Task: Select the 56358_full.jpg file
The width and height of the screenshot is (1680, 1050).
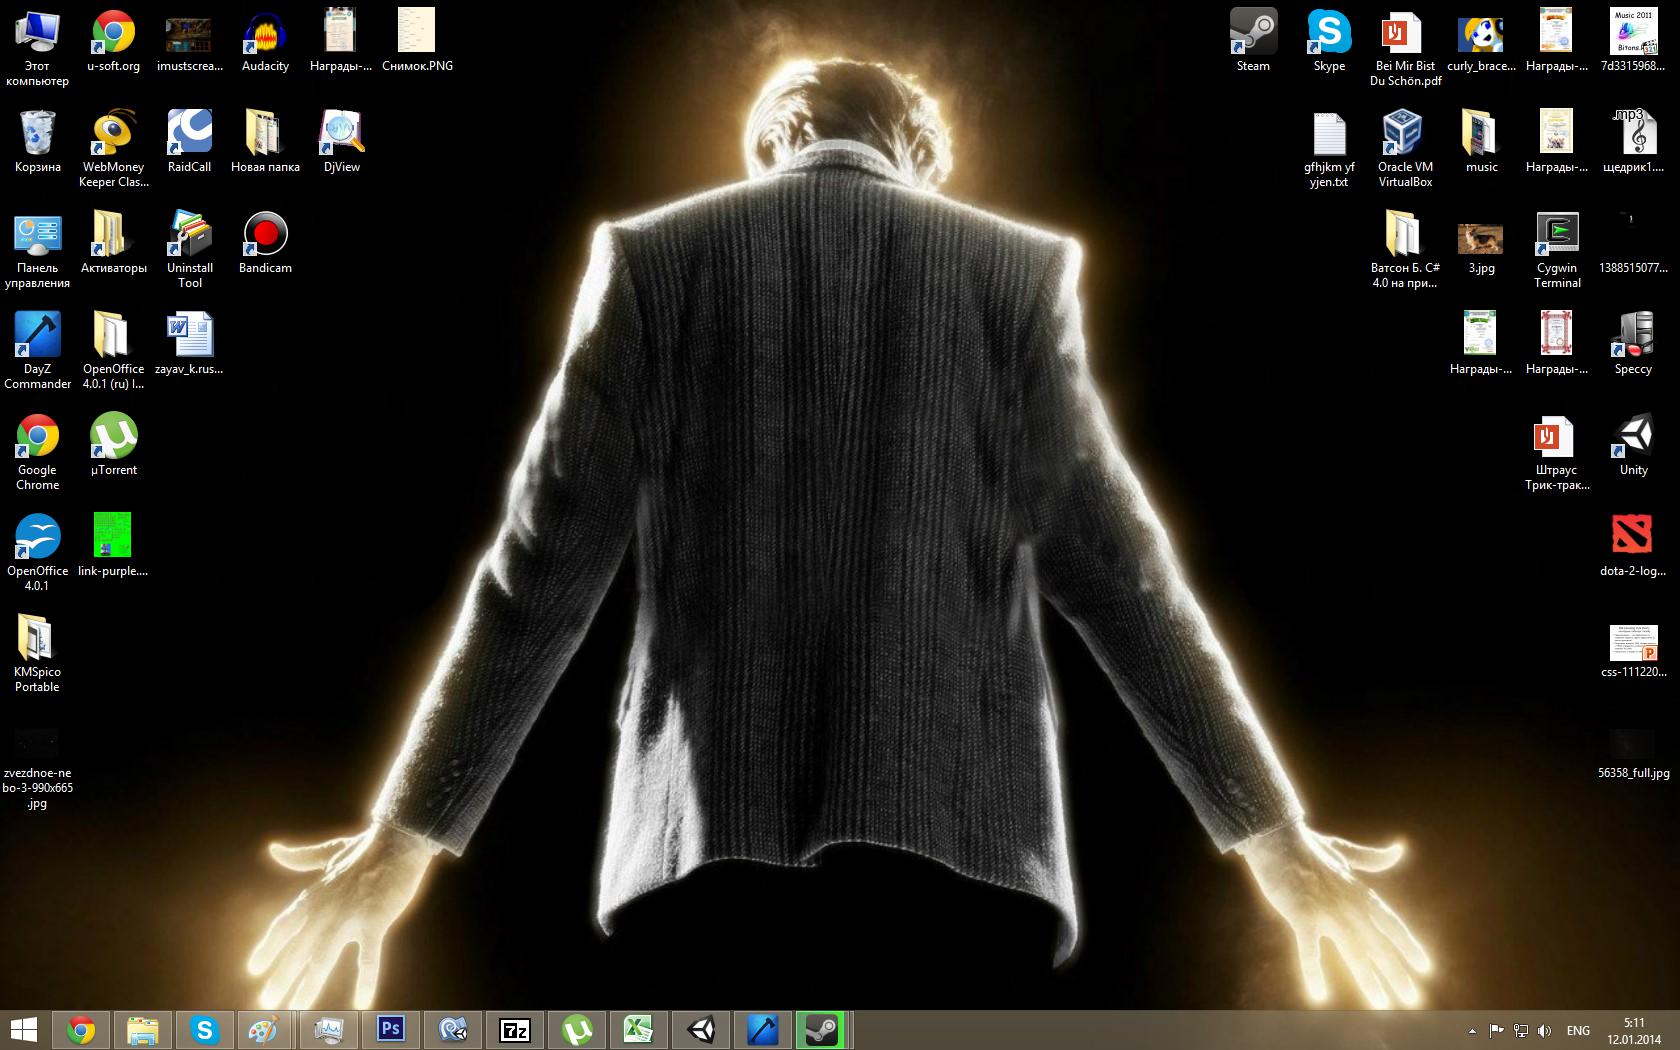Action: (x=1633, y=753)
